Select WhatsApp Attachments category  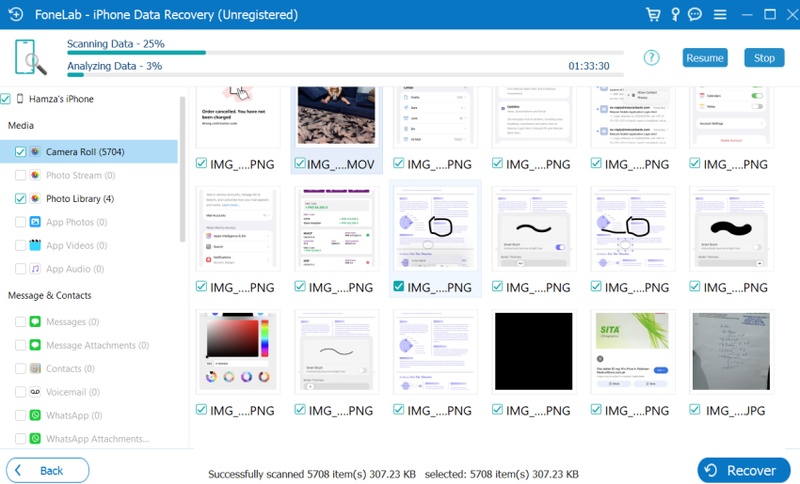[x=89, y=439]
